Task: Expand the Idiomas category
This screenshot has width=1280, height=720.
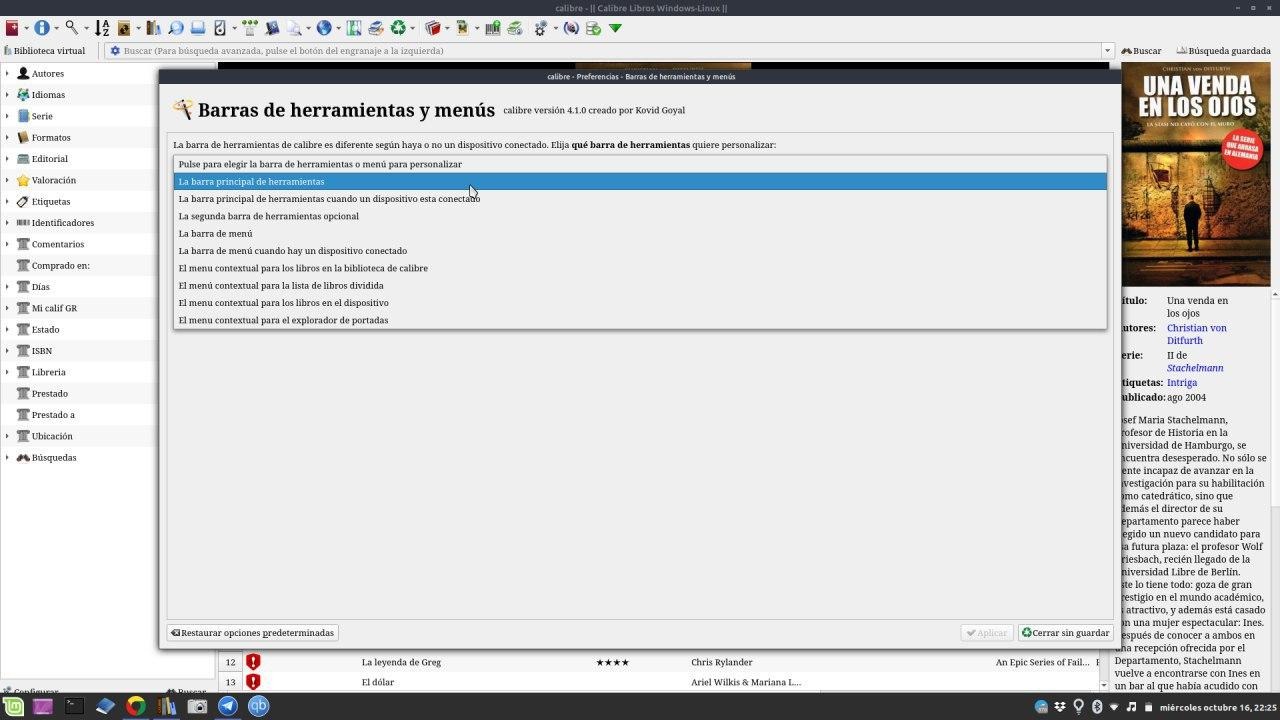Action: pos(7,95)
